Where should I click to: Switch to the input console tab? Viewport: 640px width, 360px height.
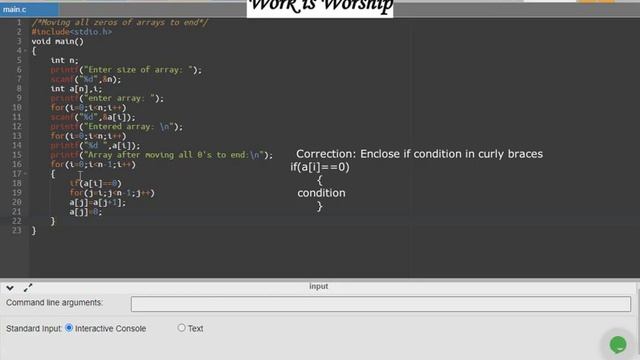click(x=318, y=287)
